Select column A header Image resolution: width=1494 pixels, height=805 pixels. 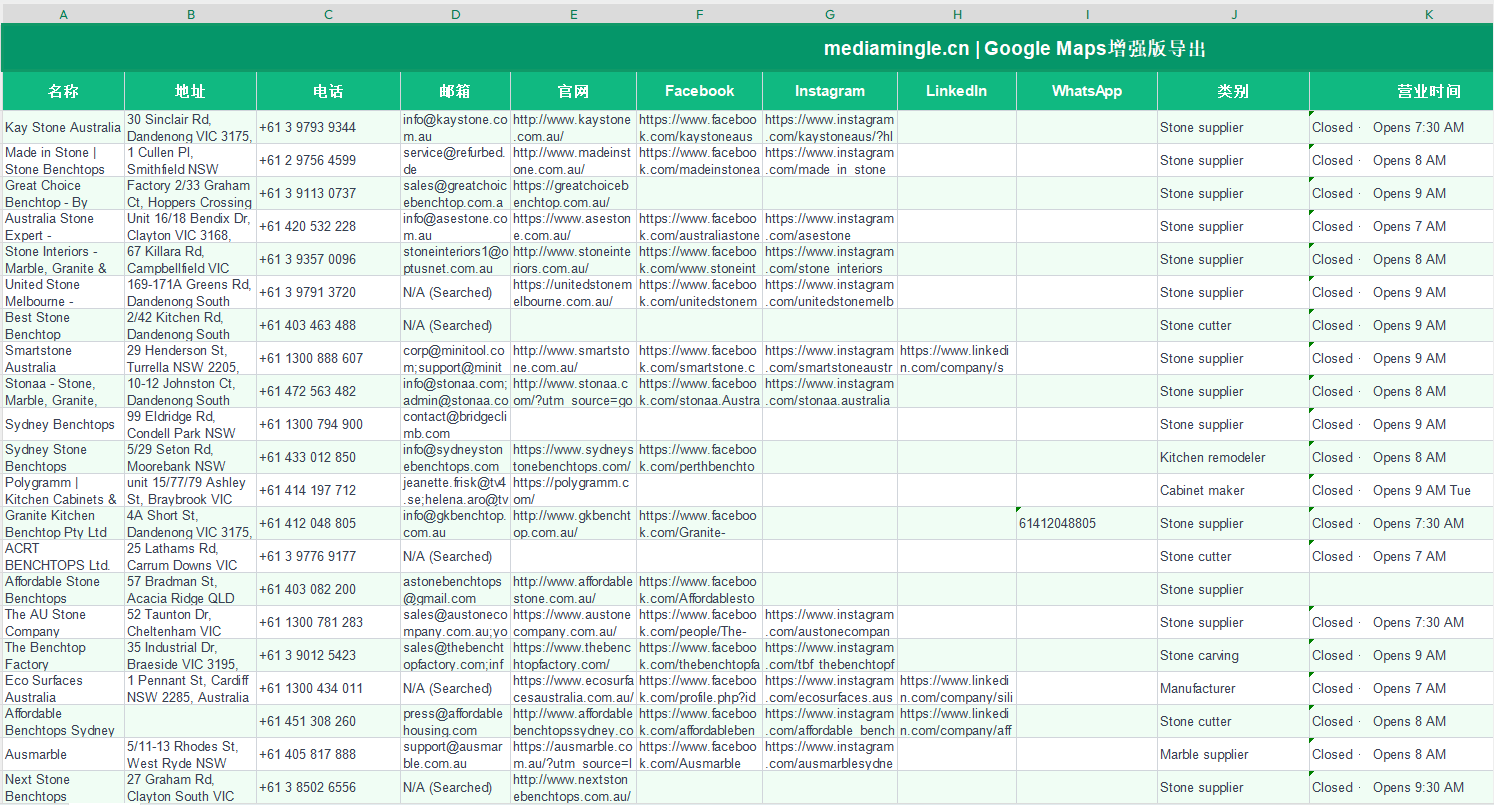[63, 14]
